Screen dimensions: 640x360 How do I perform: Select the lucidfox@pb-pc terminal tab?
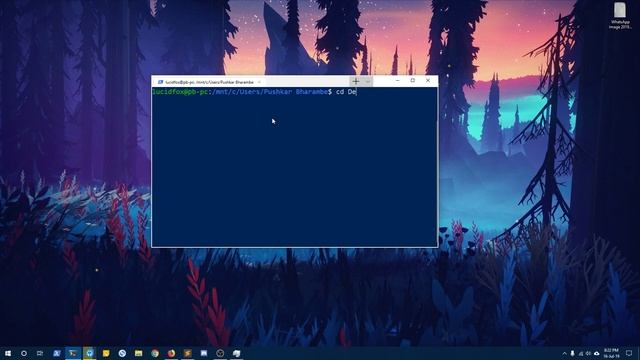(209, 82)
